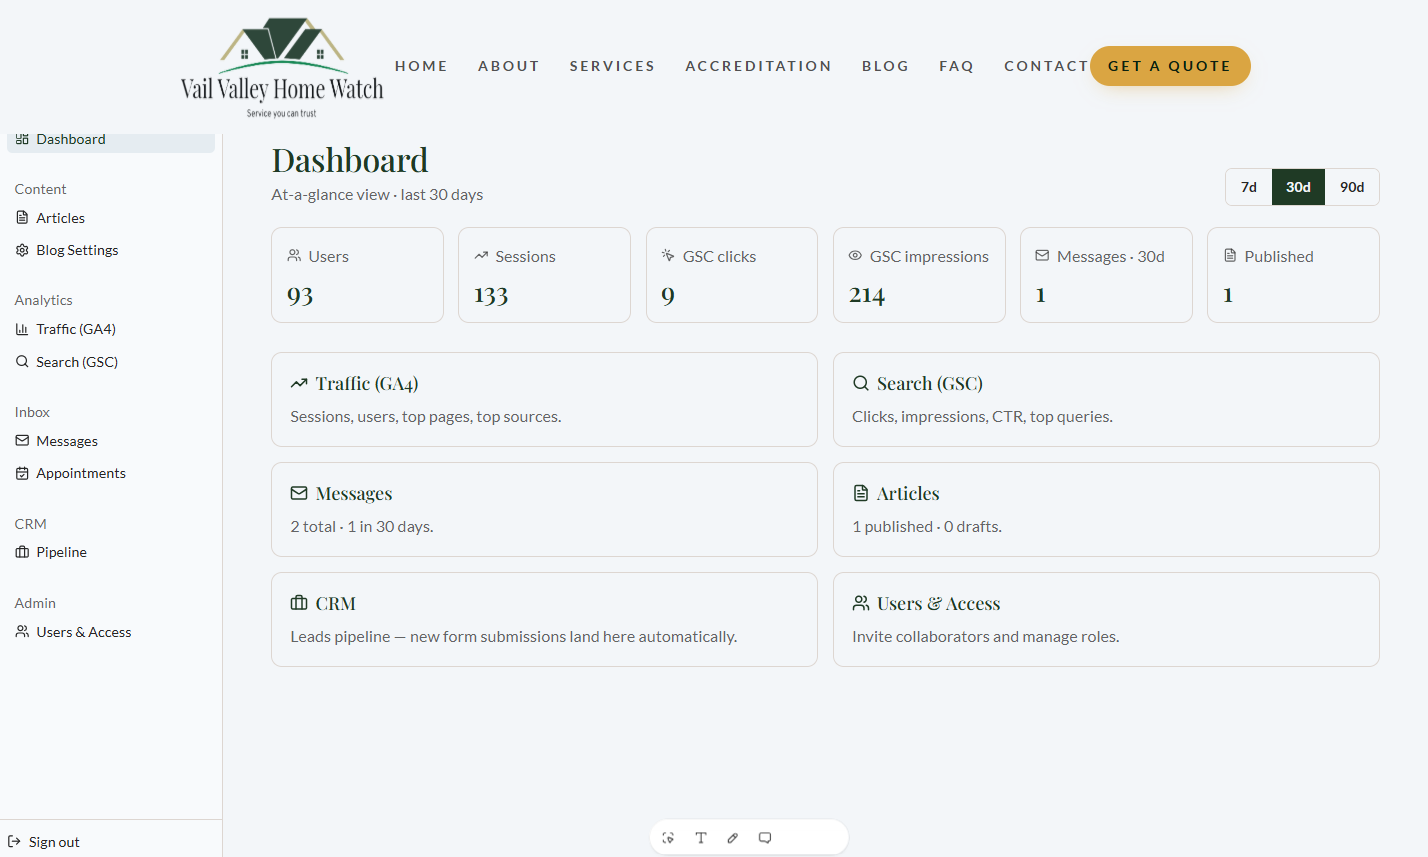
Task: Open the Services nav item
Action: (x=612, y=66)
